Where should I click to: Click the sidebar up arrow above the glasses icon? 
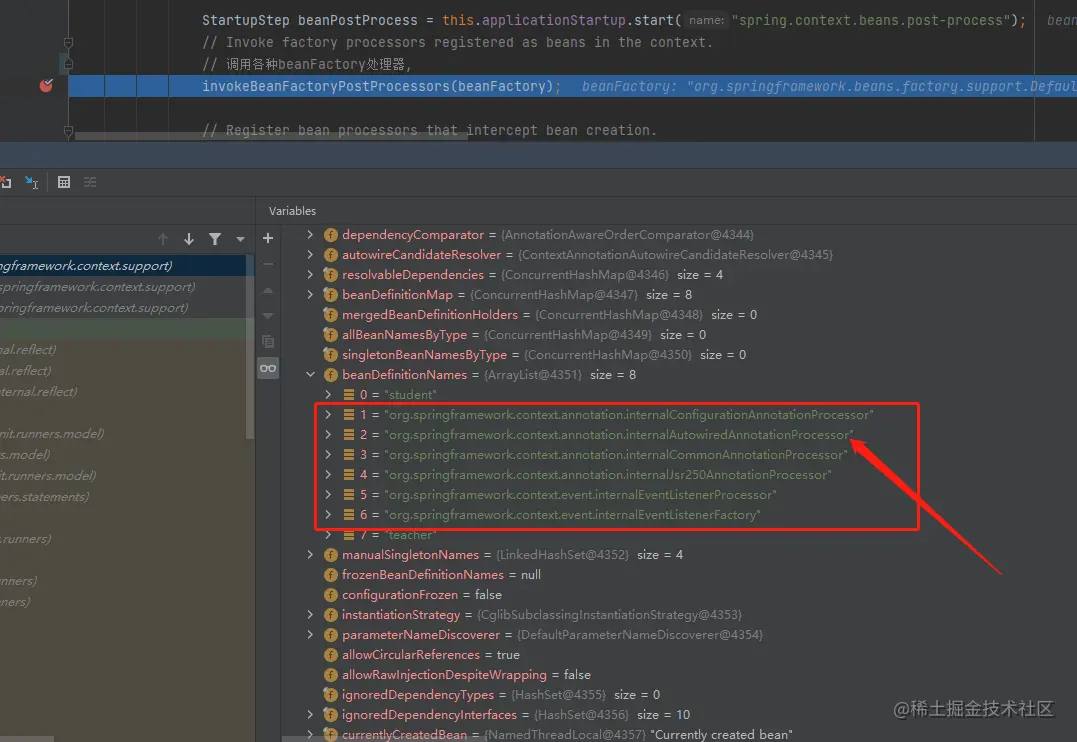(x=268, y=290)
